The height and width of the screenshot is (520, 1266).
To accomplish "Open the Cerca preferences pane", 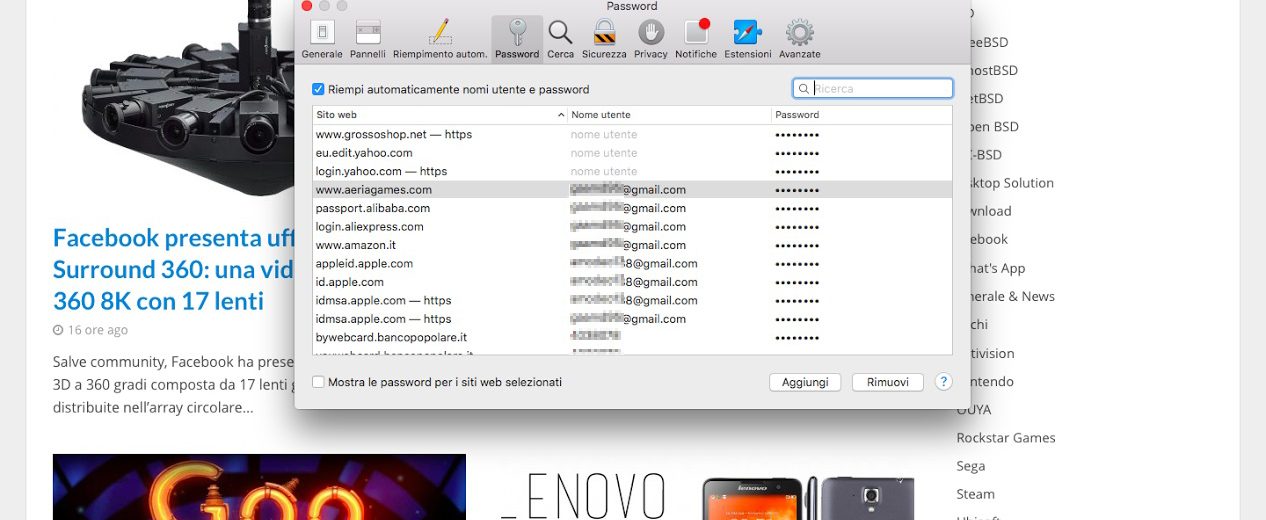I will tap(561, 39).
